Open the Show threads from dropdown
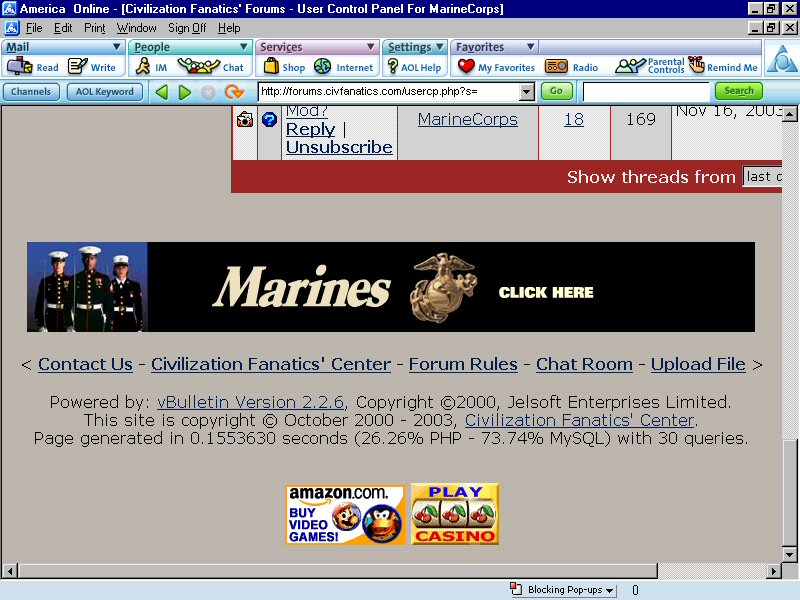 [x=762, y=177]
